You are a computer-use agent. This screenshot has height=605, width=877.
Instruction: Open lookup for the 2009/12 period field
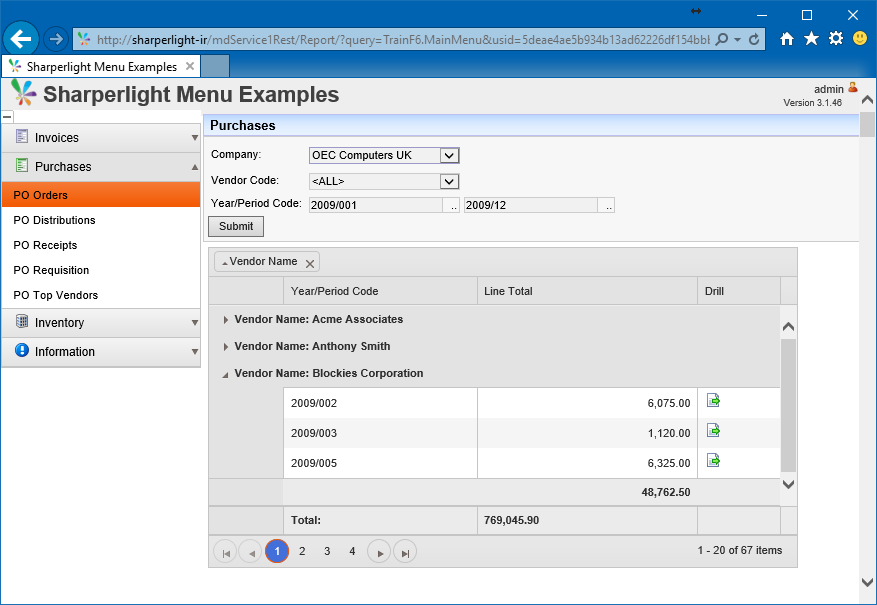[607, 205]
